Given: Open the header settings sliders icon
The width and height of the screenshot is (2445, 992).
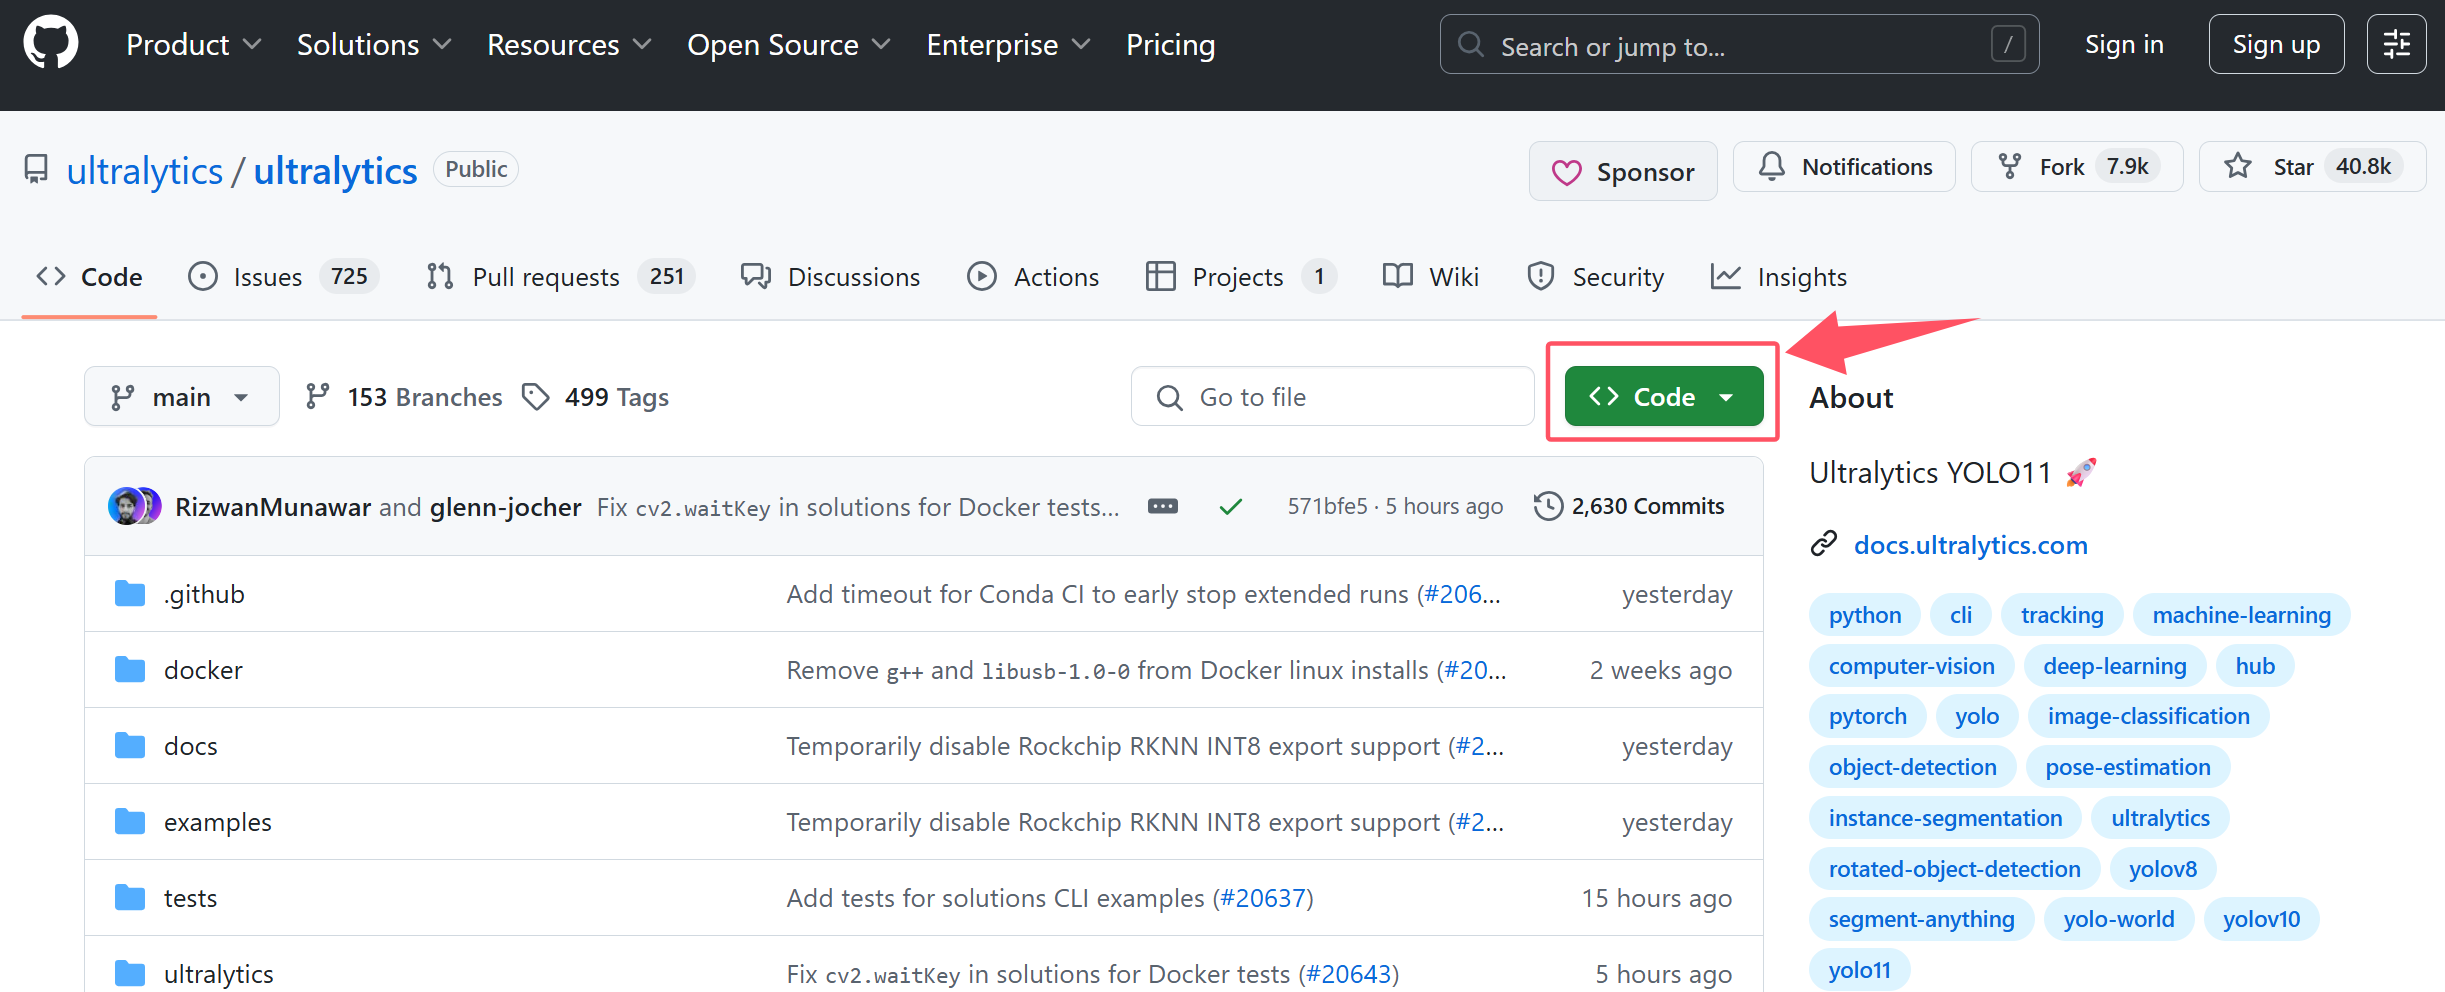Looking at the screenshot, I should click(x=2396, y=44).
